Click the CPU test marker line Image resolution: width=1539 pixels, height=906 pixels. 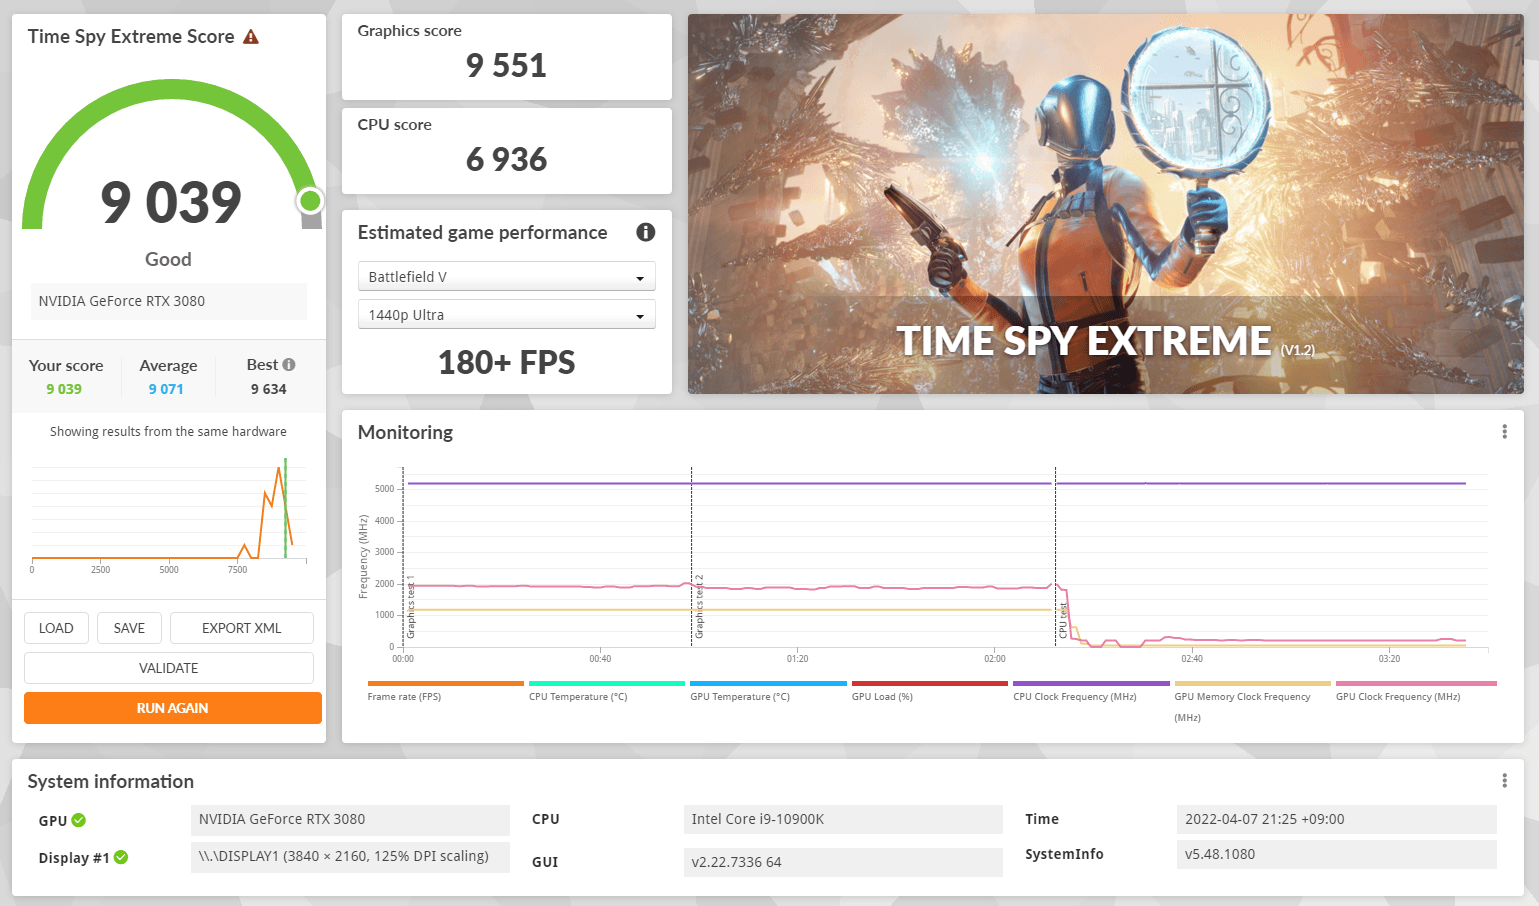(1055, 557)
